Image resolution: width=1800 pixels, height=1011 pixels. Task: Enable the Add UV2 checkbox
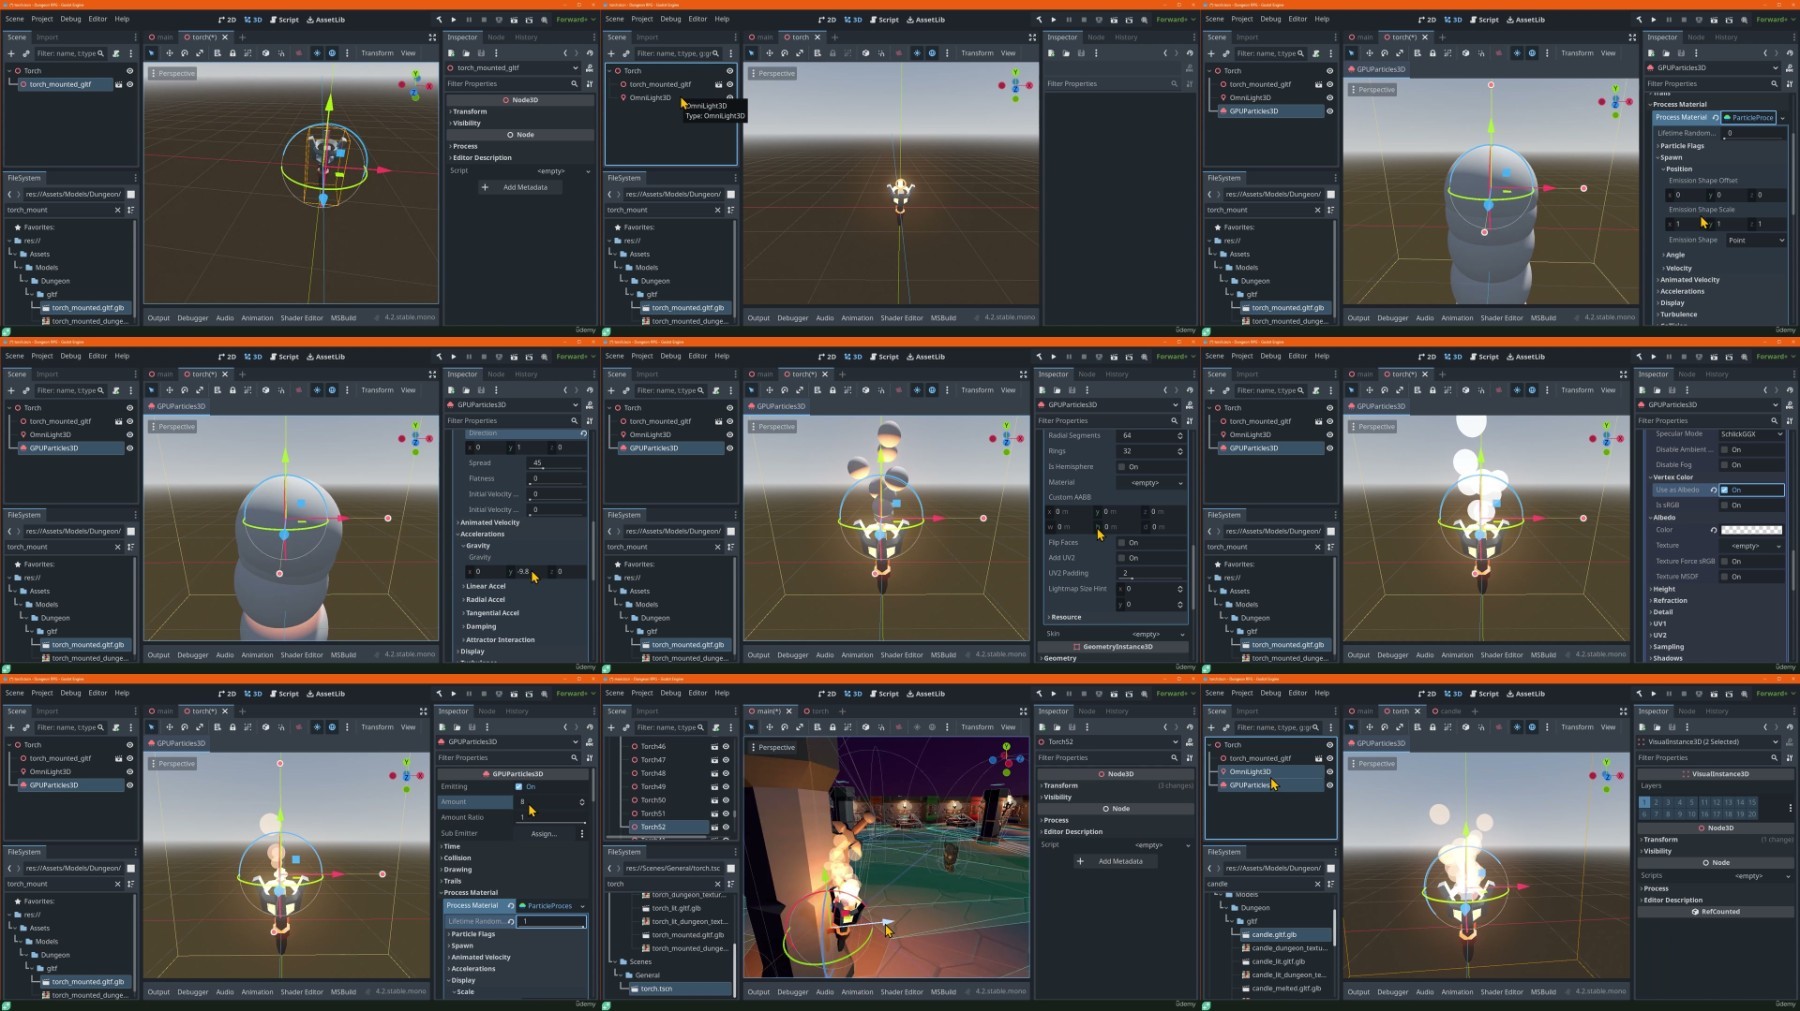1121,558
